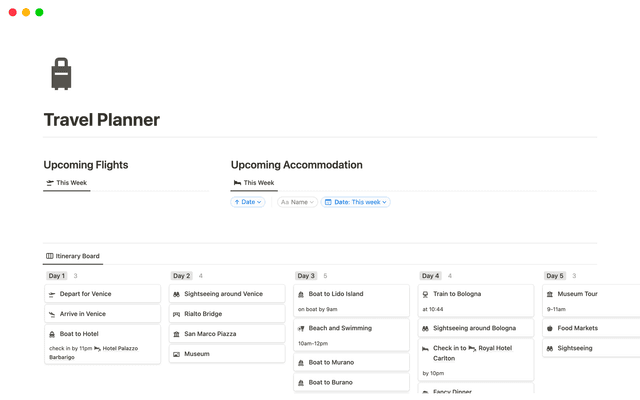Viewport: 640px width, 400px height.
Task: Click the museum icon on Museum Tour card
Action: tap(550, 294)
